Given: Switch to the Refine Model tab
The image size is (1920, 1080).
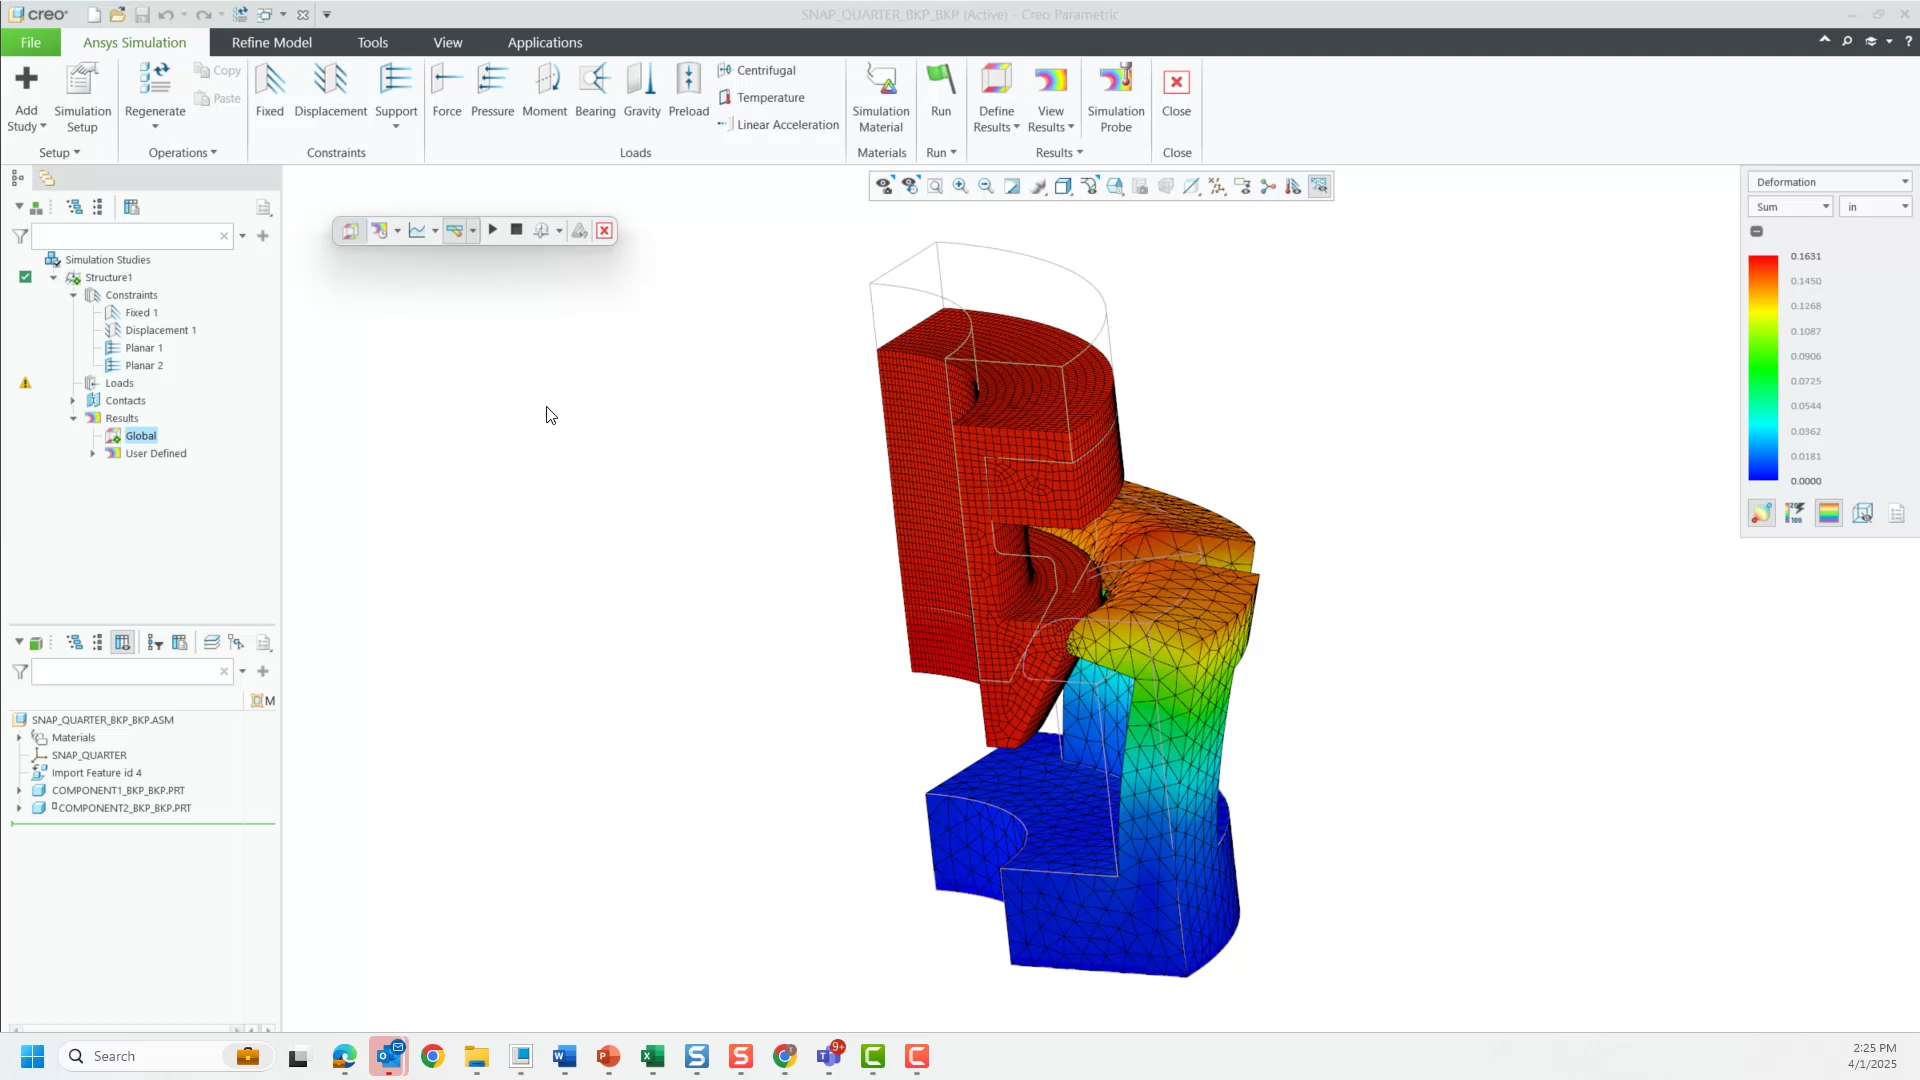Looking at the screenshot, I should 271,42.
